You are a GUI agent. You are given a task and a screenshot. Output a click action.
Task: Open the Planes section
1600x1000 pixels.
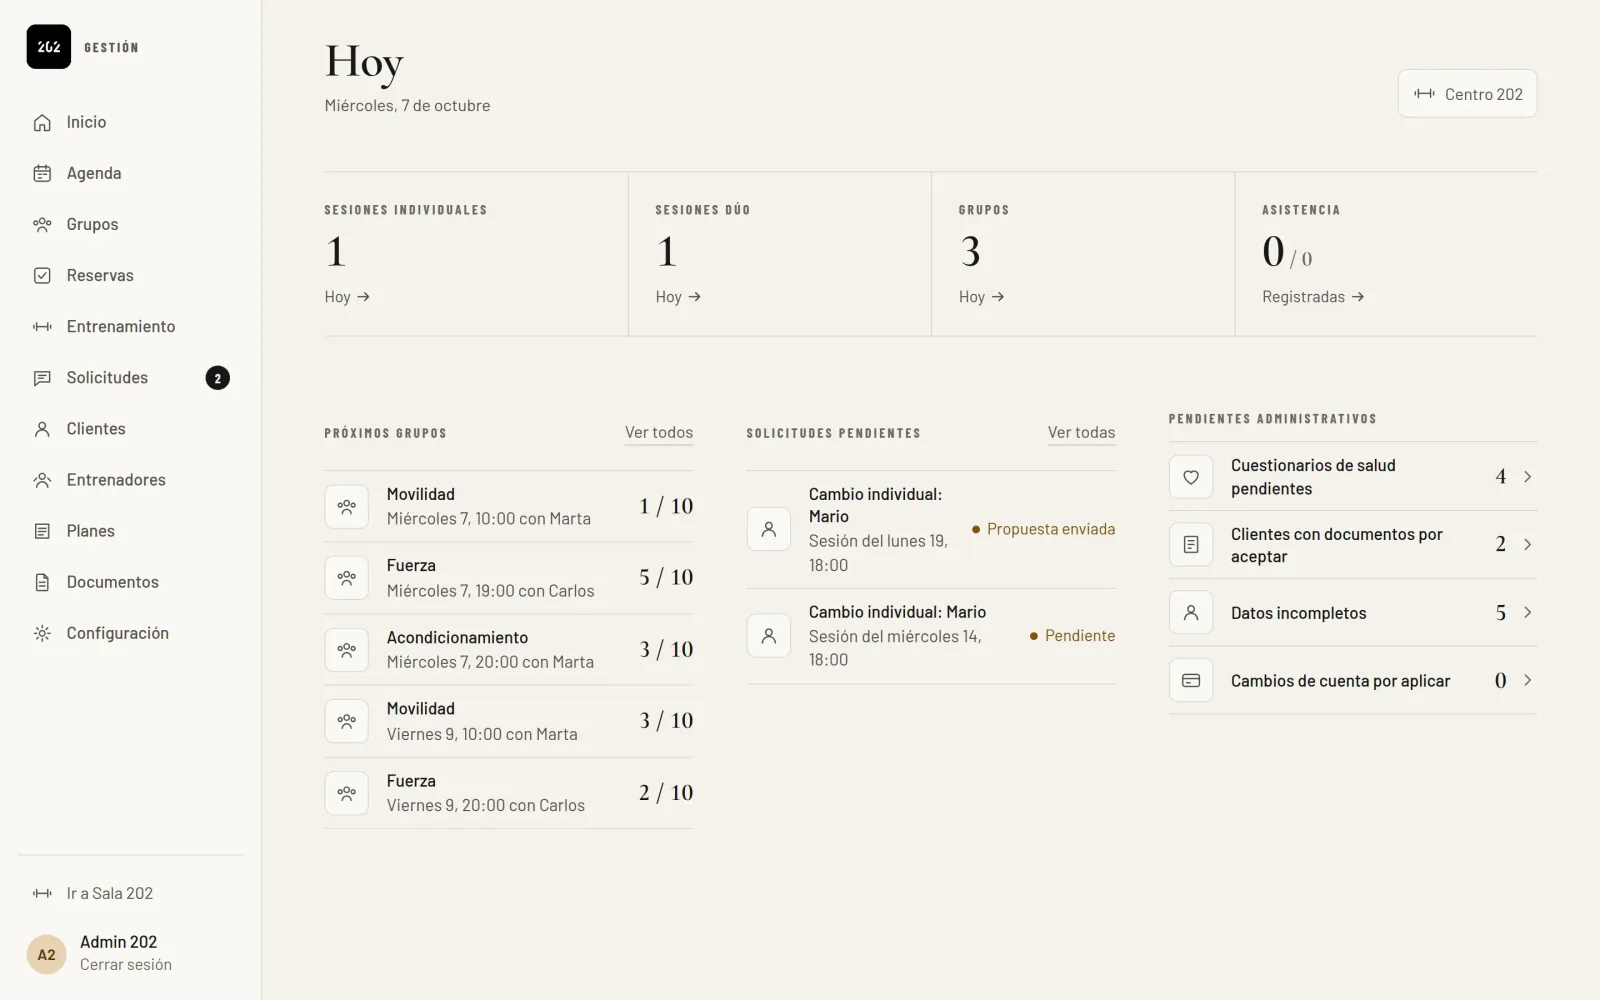click(x=130, y=531)
